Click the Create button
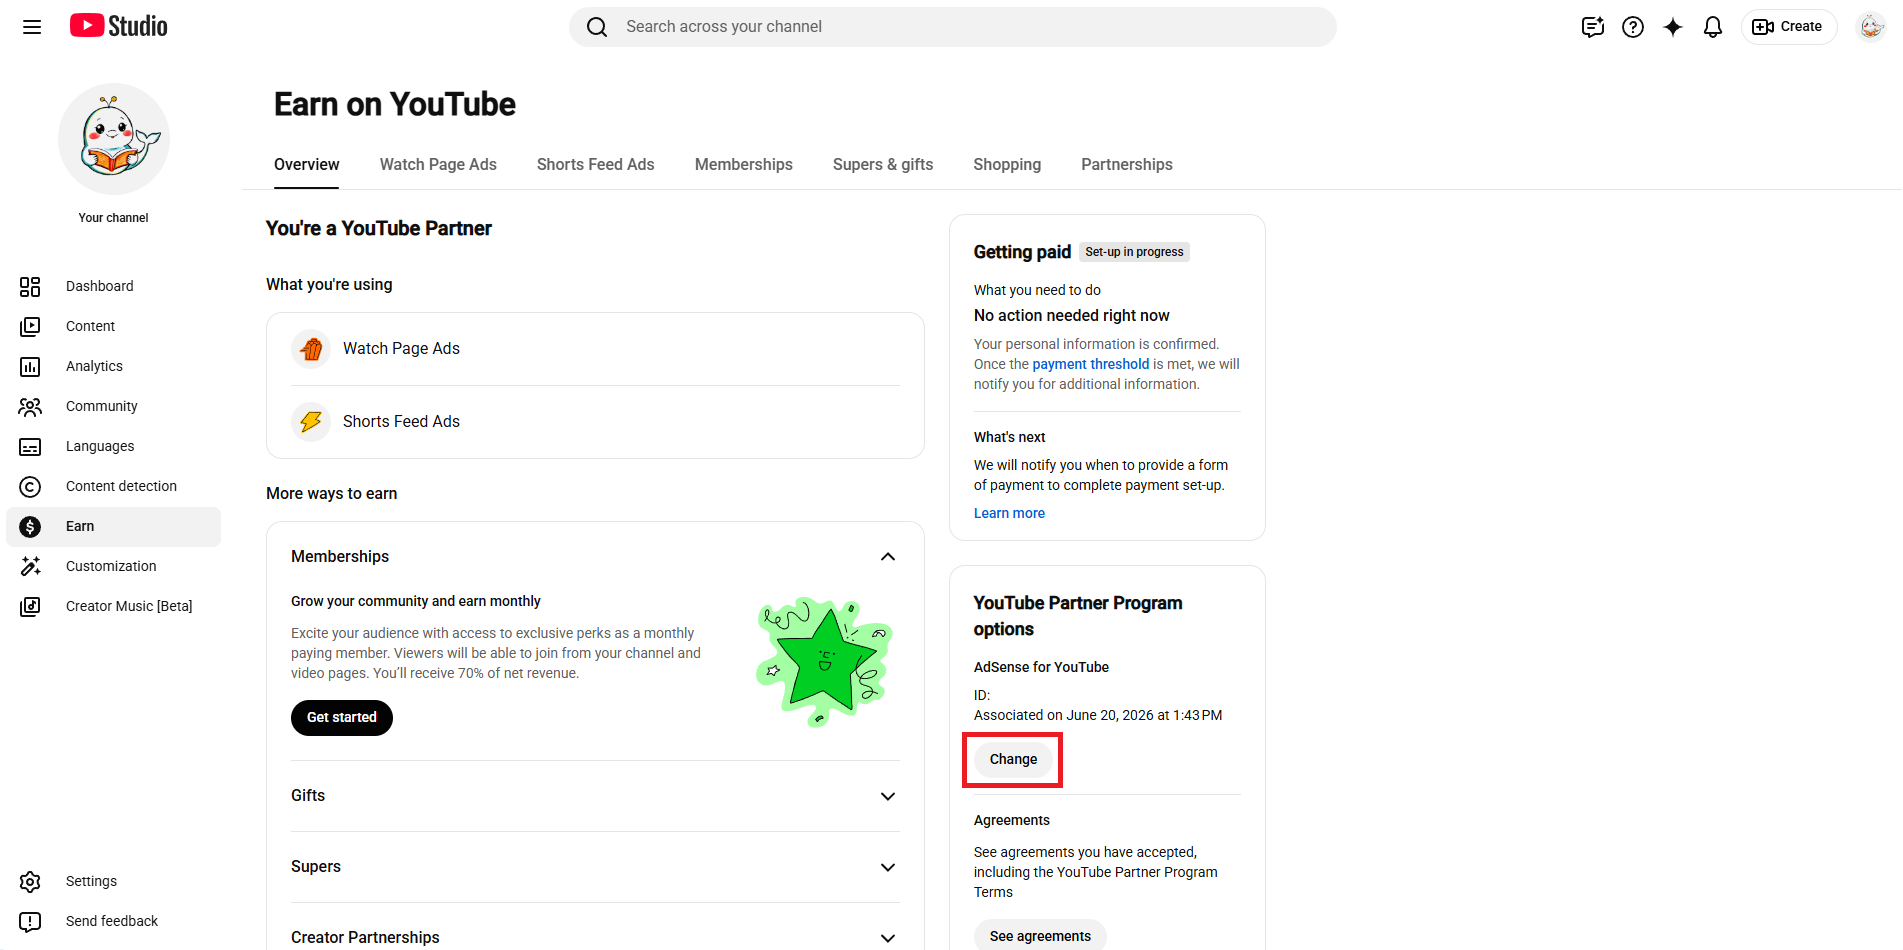1903x950 pixels. 1789,27
